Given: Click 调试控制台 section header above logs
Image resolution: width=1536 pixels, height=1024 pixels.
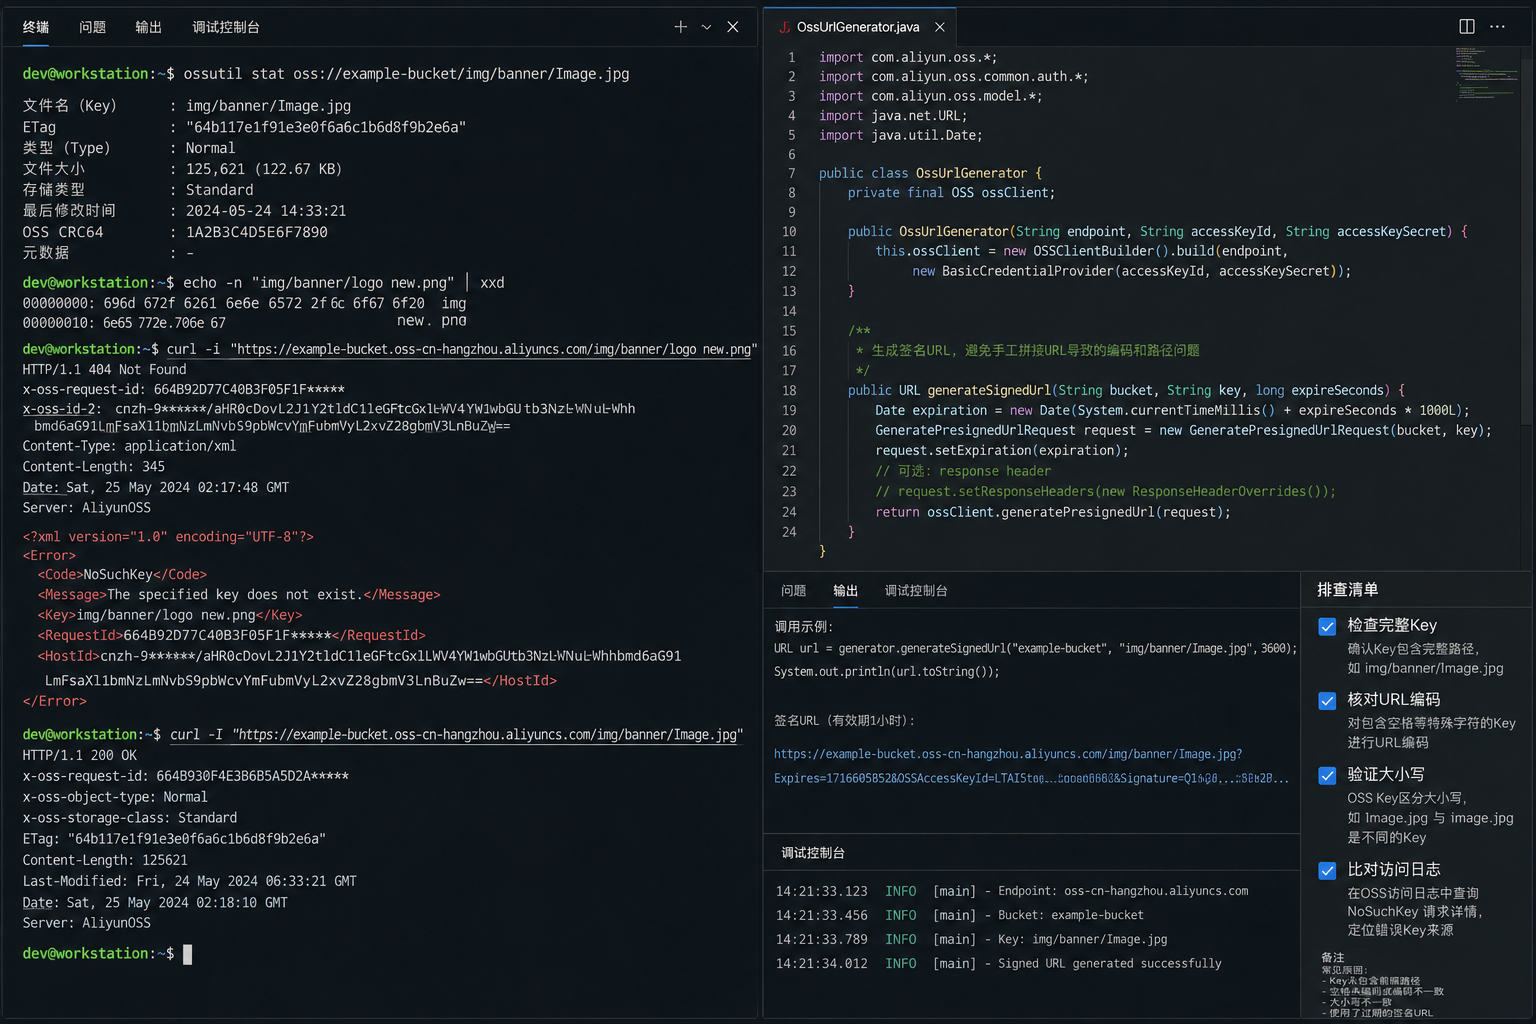Looking at the screenshot, I should pos(813,853).
